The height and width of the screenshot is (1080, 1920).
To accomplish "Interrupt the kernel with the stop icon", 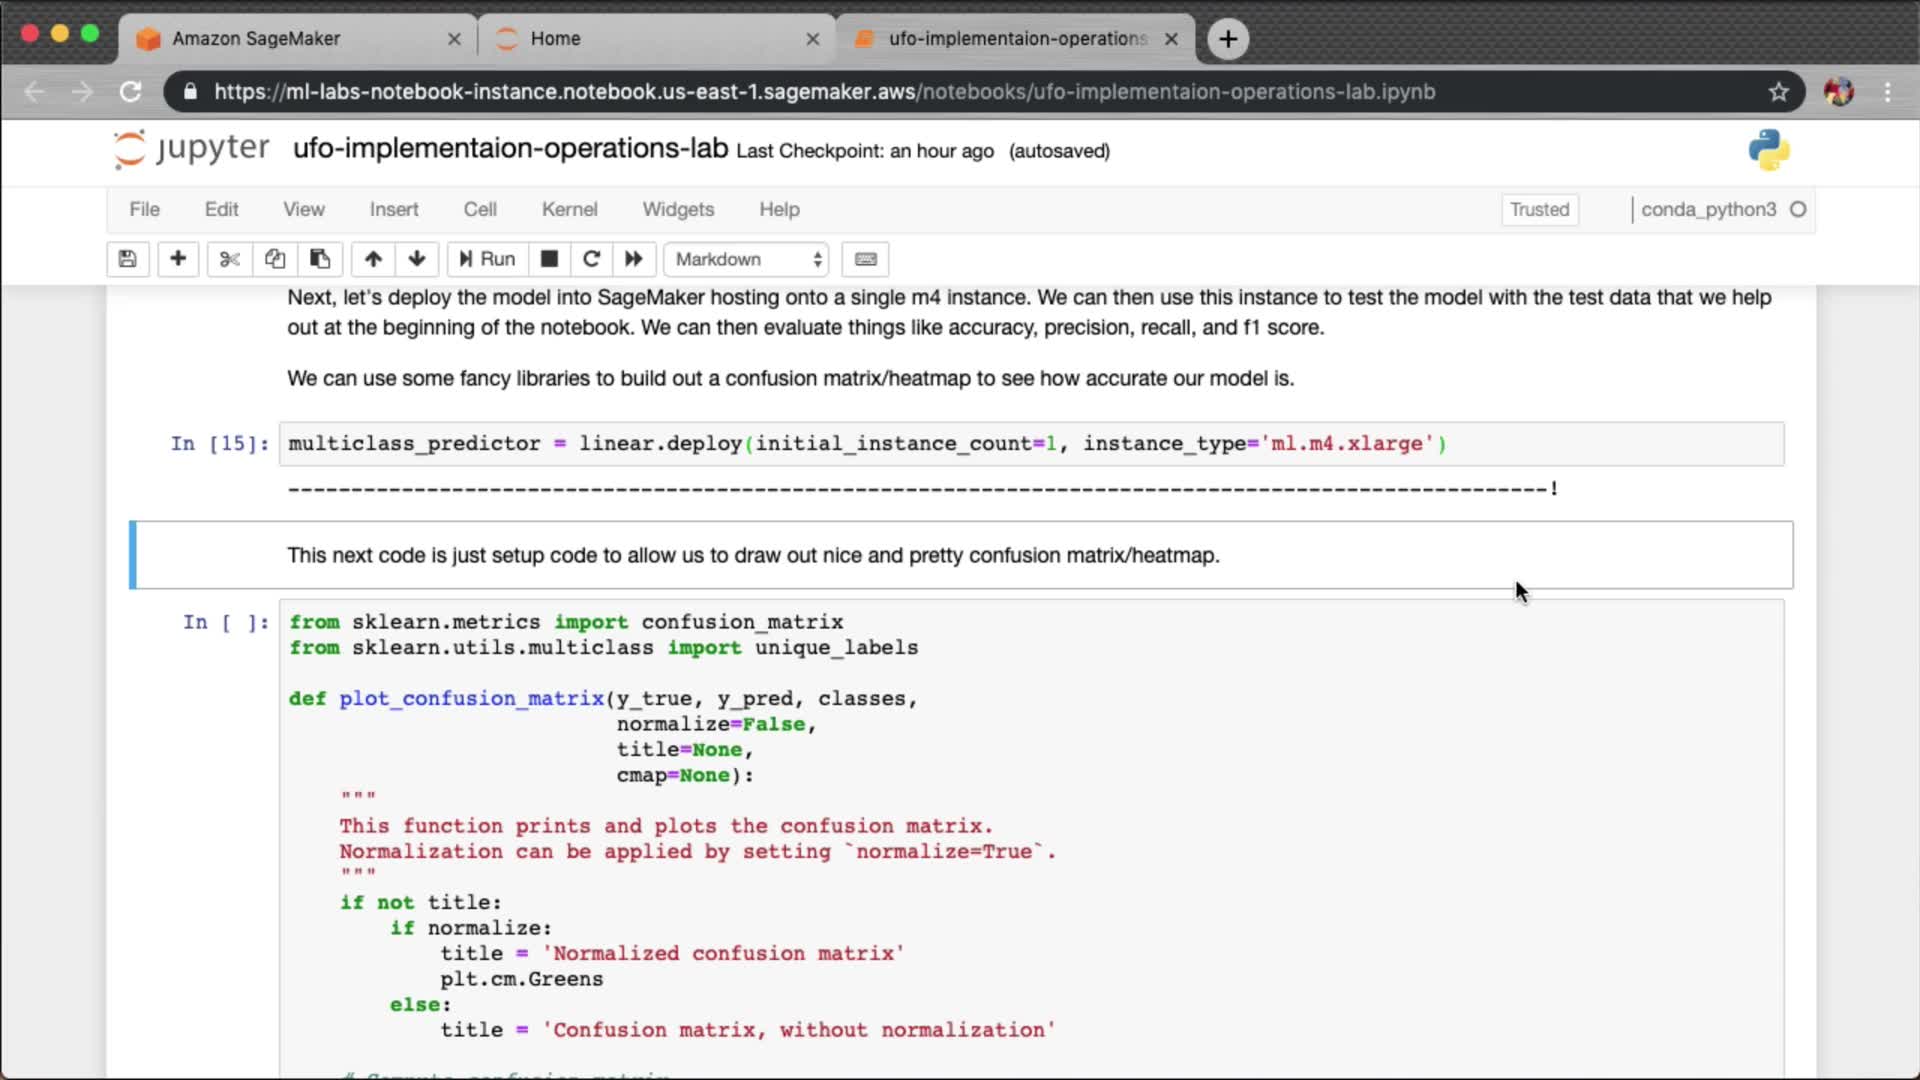I will [549, 259].
